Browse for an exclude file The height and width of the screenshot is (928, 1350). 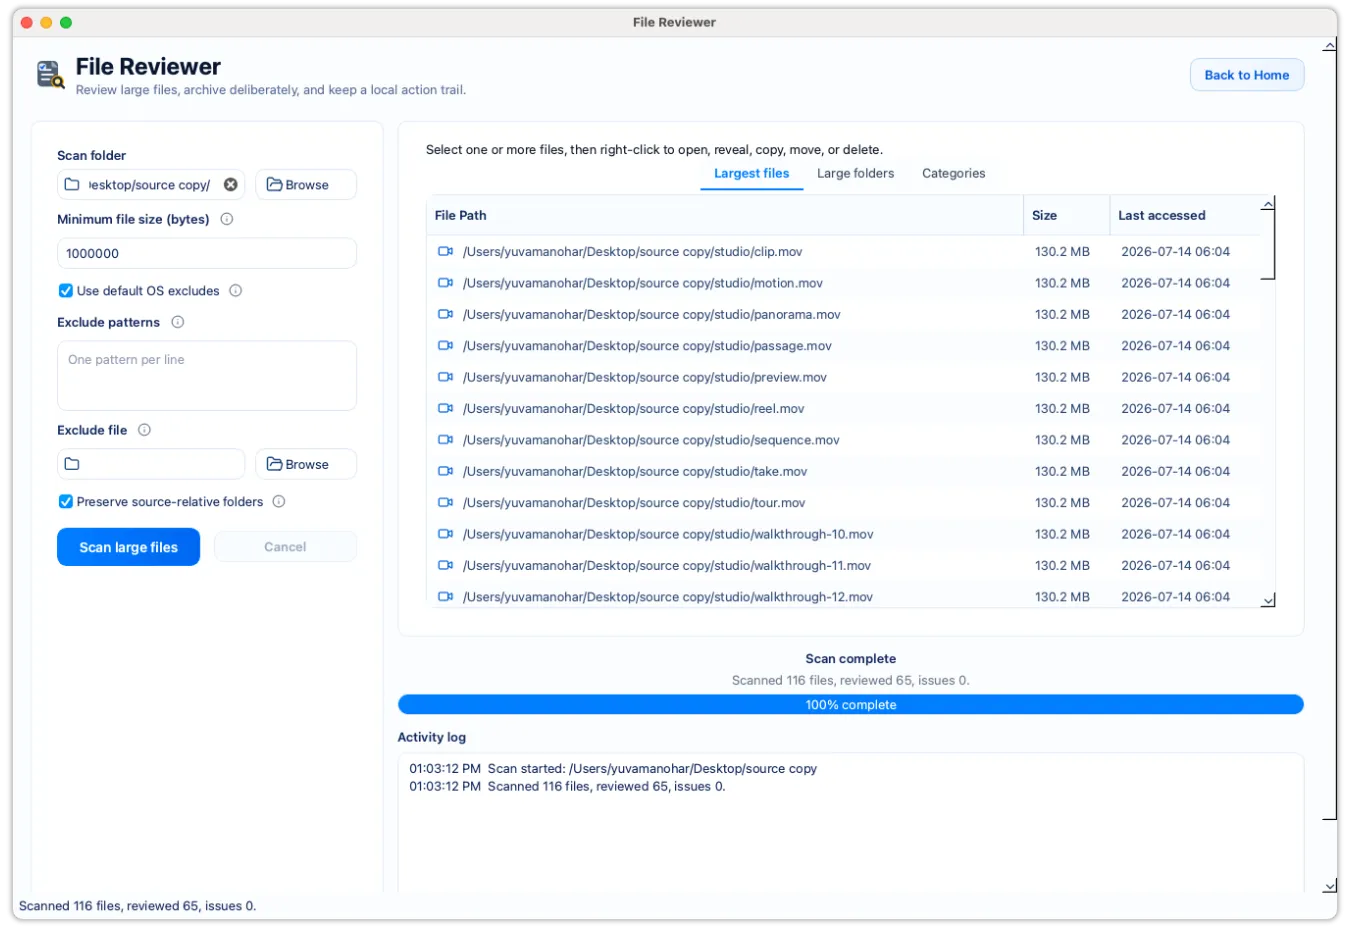[306, 464]
